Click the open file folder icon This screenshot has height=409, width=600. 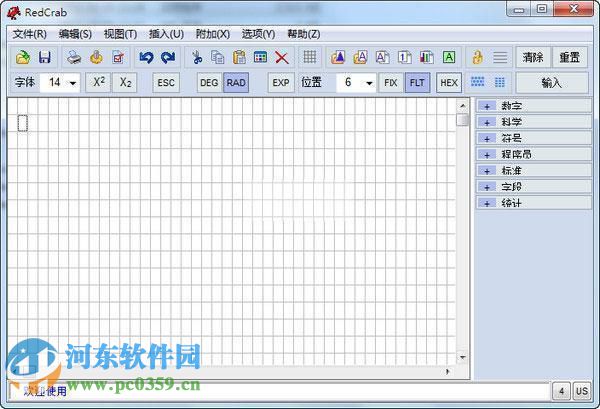tap(23, 57)
